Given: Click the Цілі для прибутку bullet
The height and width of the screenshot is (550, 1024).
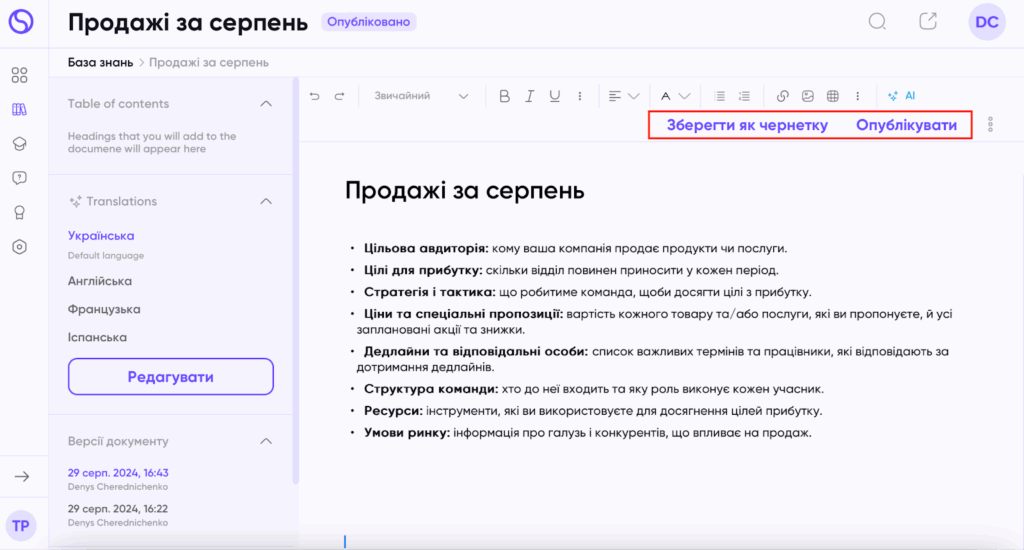Looking at the screenshot, I should click(x=571, y=270).
